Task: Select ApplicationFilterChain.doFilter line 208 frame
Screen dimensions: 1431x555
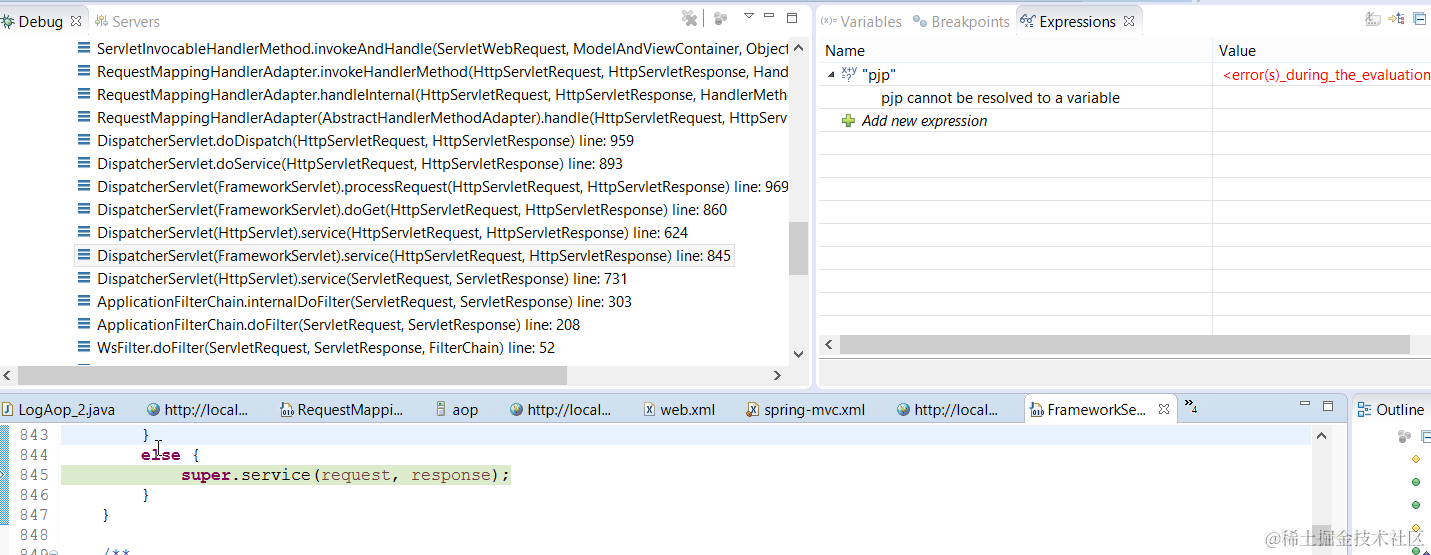Action: pos(329,324)
